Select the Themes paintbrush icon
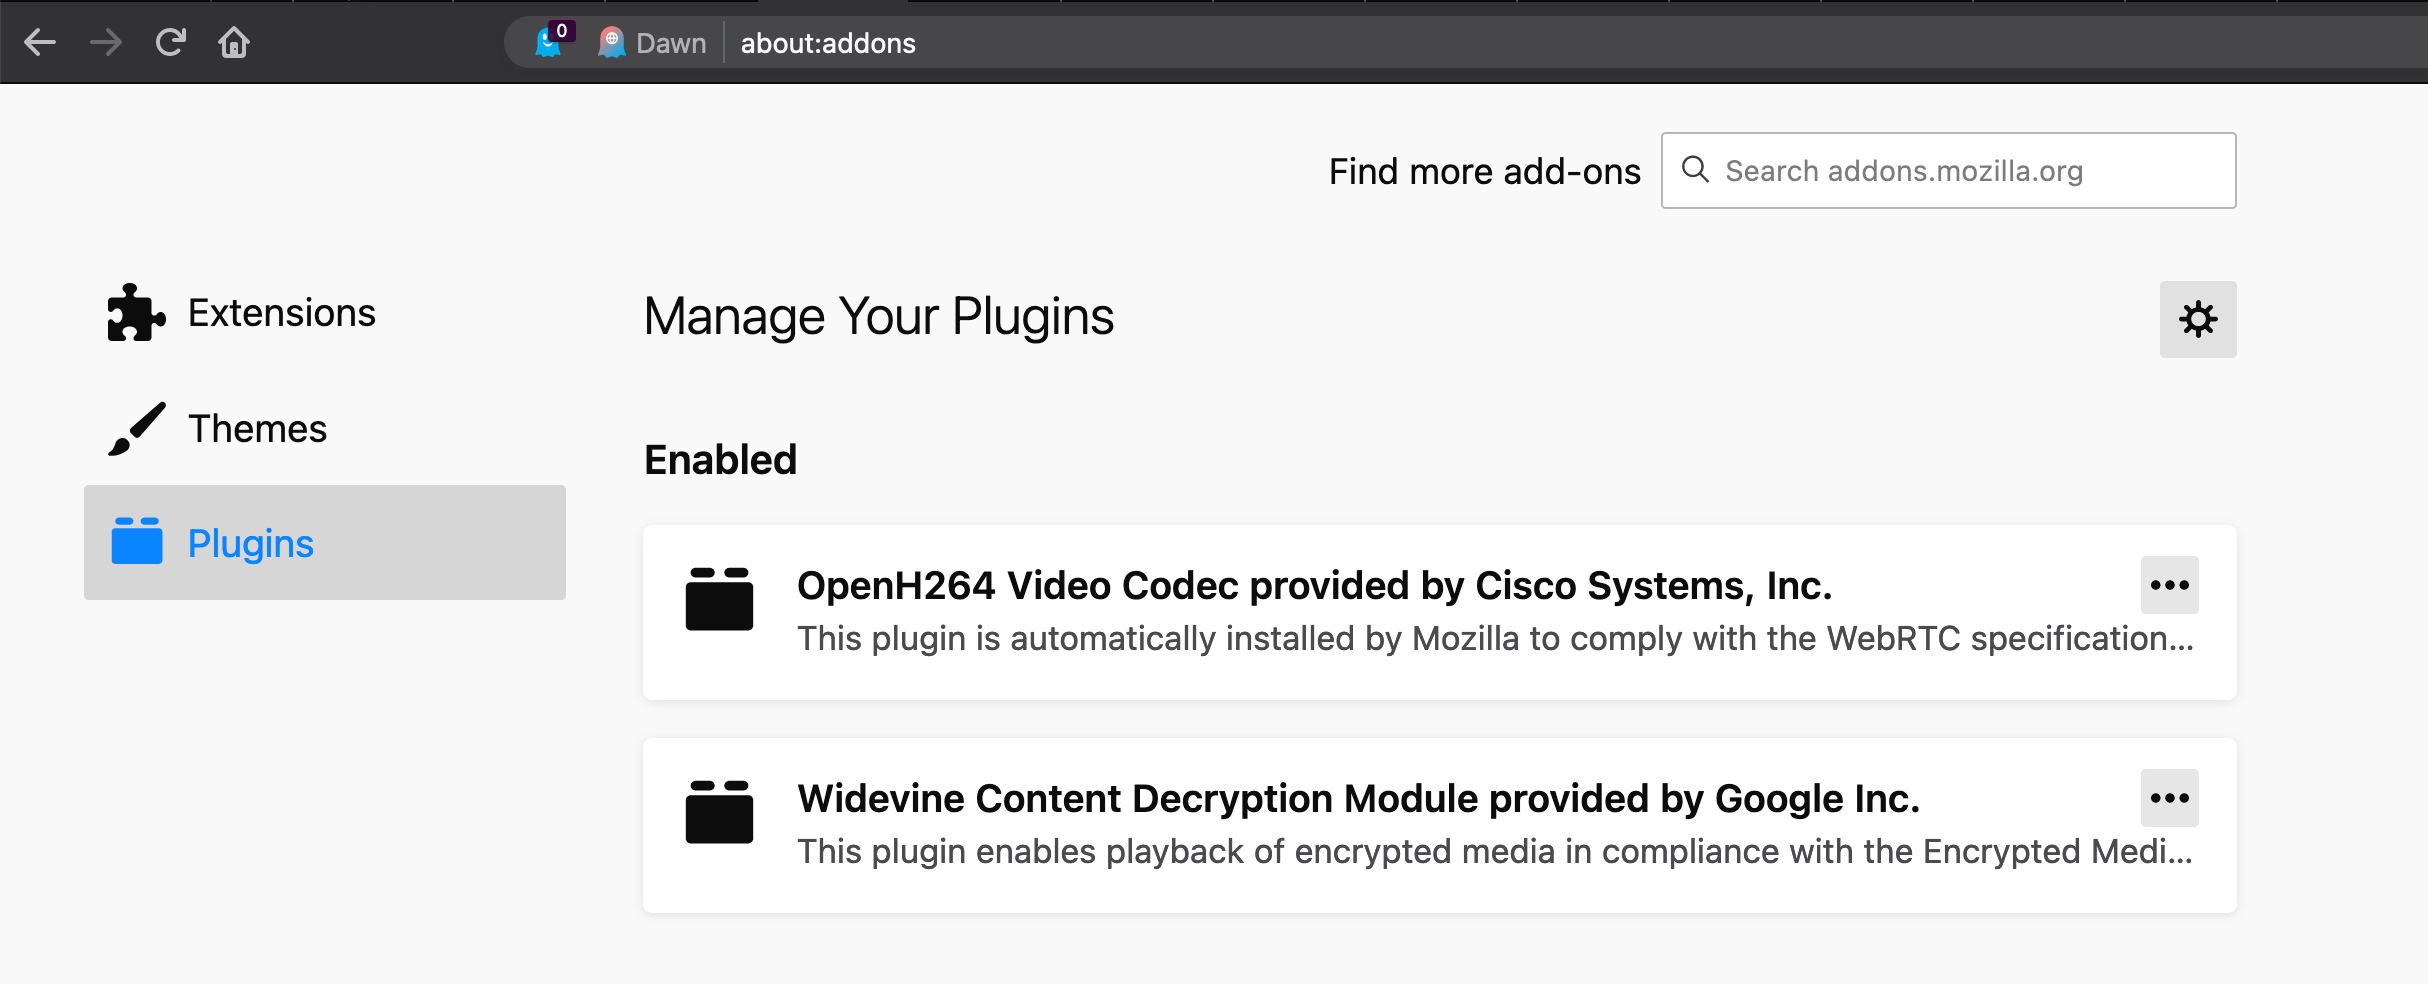 tap(137, 428)
